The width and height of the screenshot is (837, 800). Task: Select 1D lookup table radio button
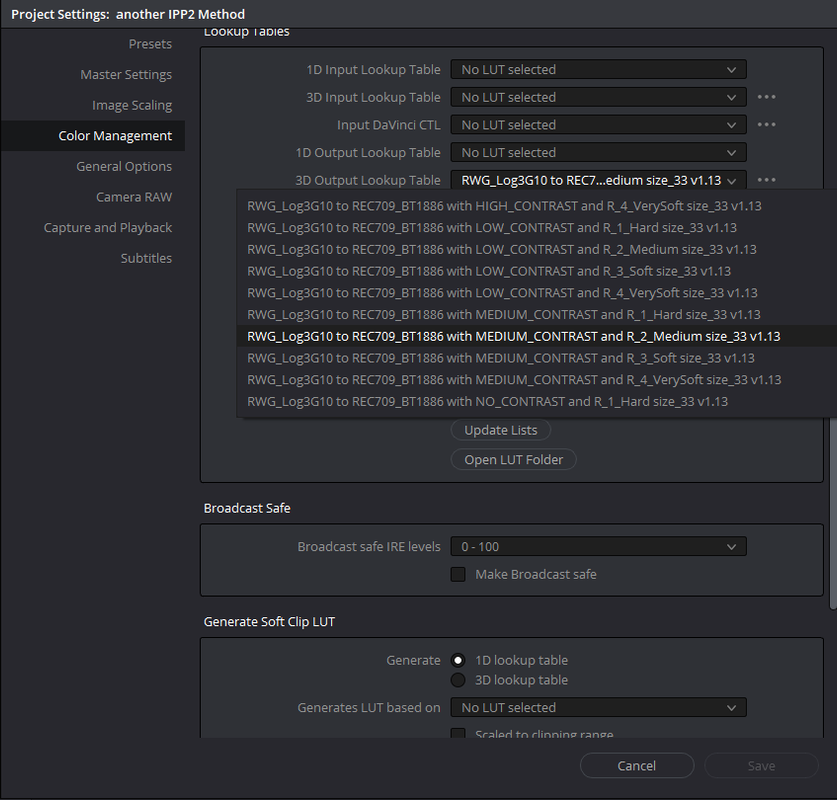(458, 660)
